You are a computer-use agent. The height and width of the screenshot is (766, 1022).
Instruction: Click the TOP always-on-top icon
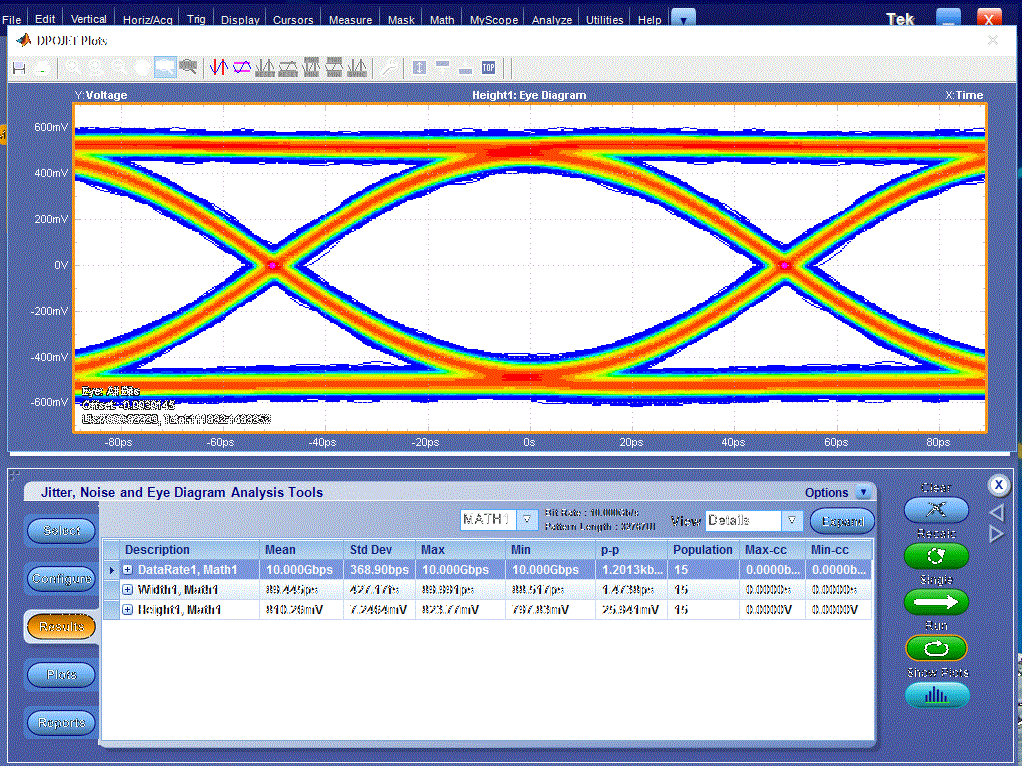pyautogui.click(x=488, y=67)
